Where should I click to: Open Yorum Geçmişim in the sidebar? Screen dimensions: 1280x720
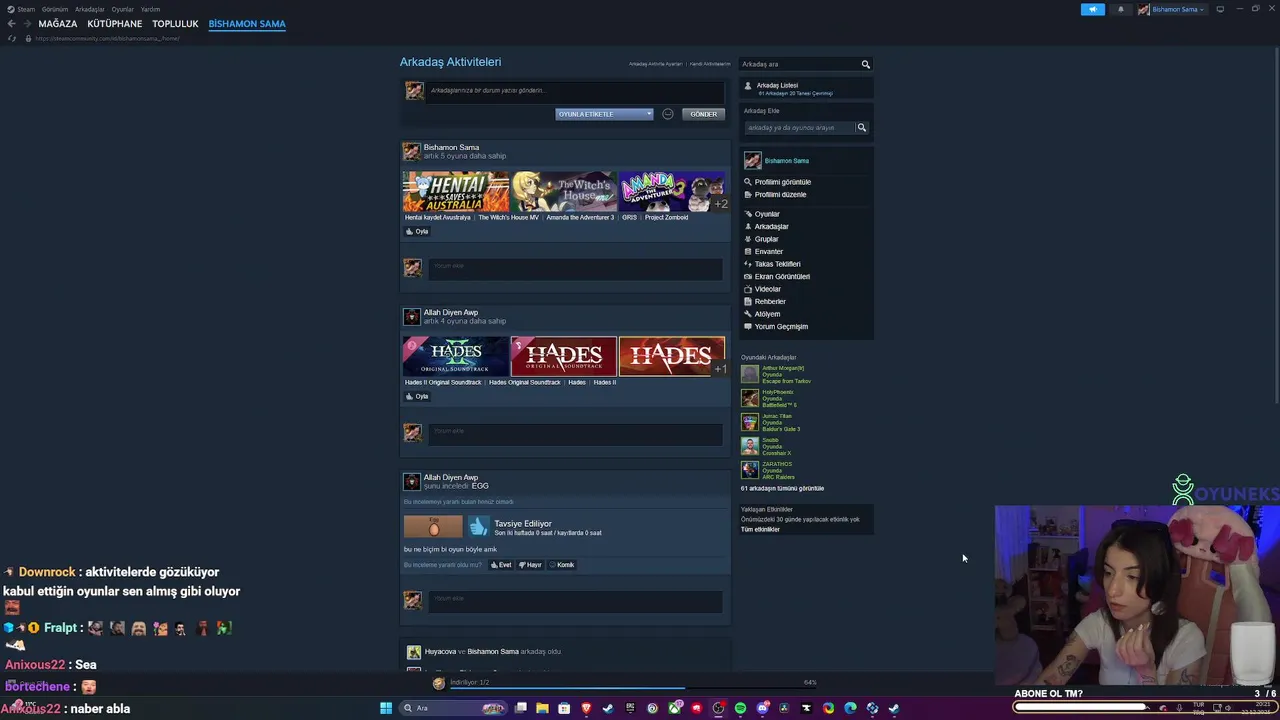point(781,326)
